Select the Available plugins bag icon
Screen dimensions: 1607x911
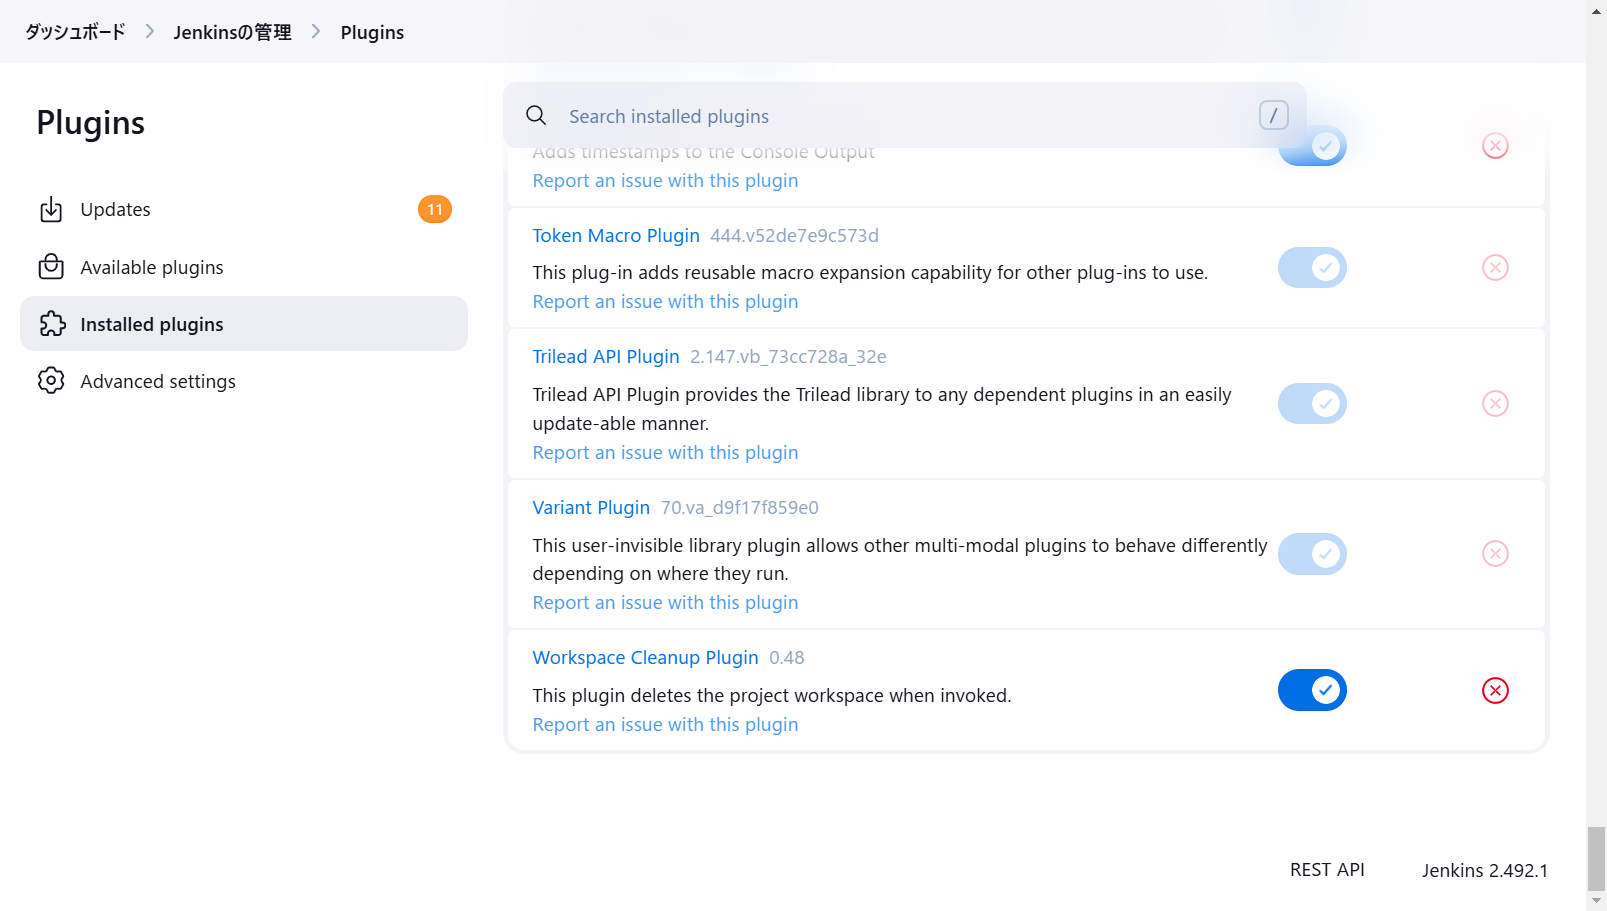(51, 266)
